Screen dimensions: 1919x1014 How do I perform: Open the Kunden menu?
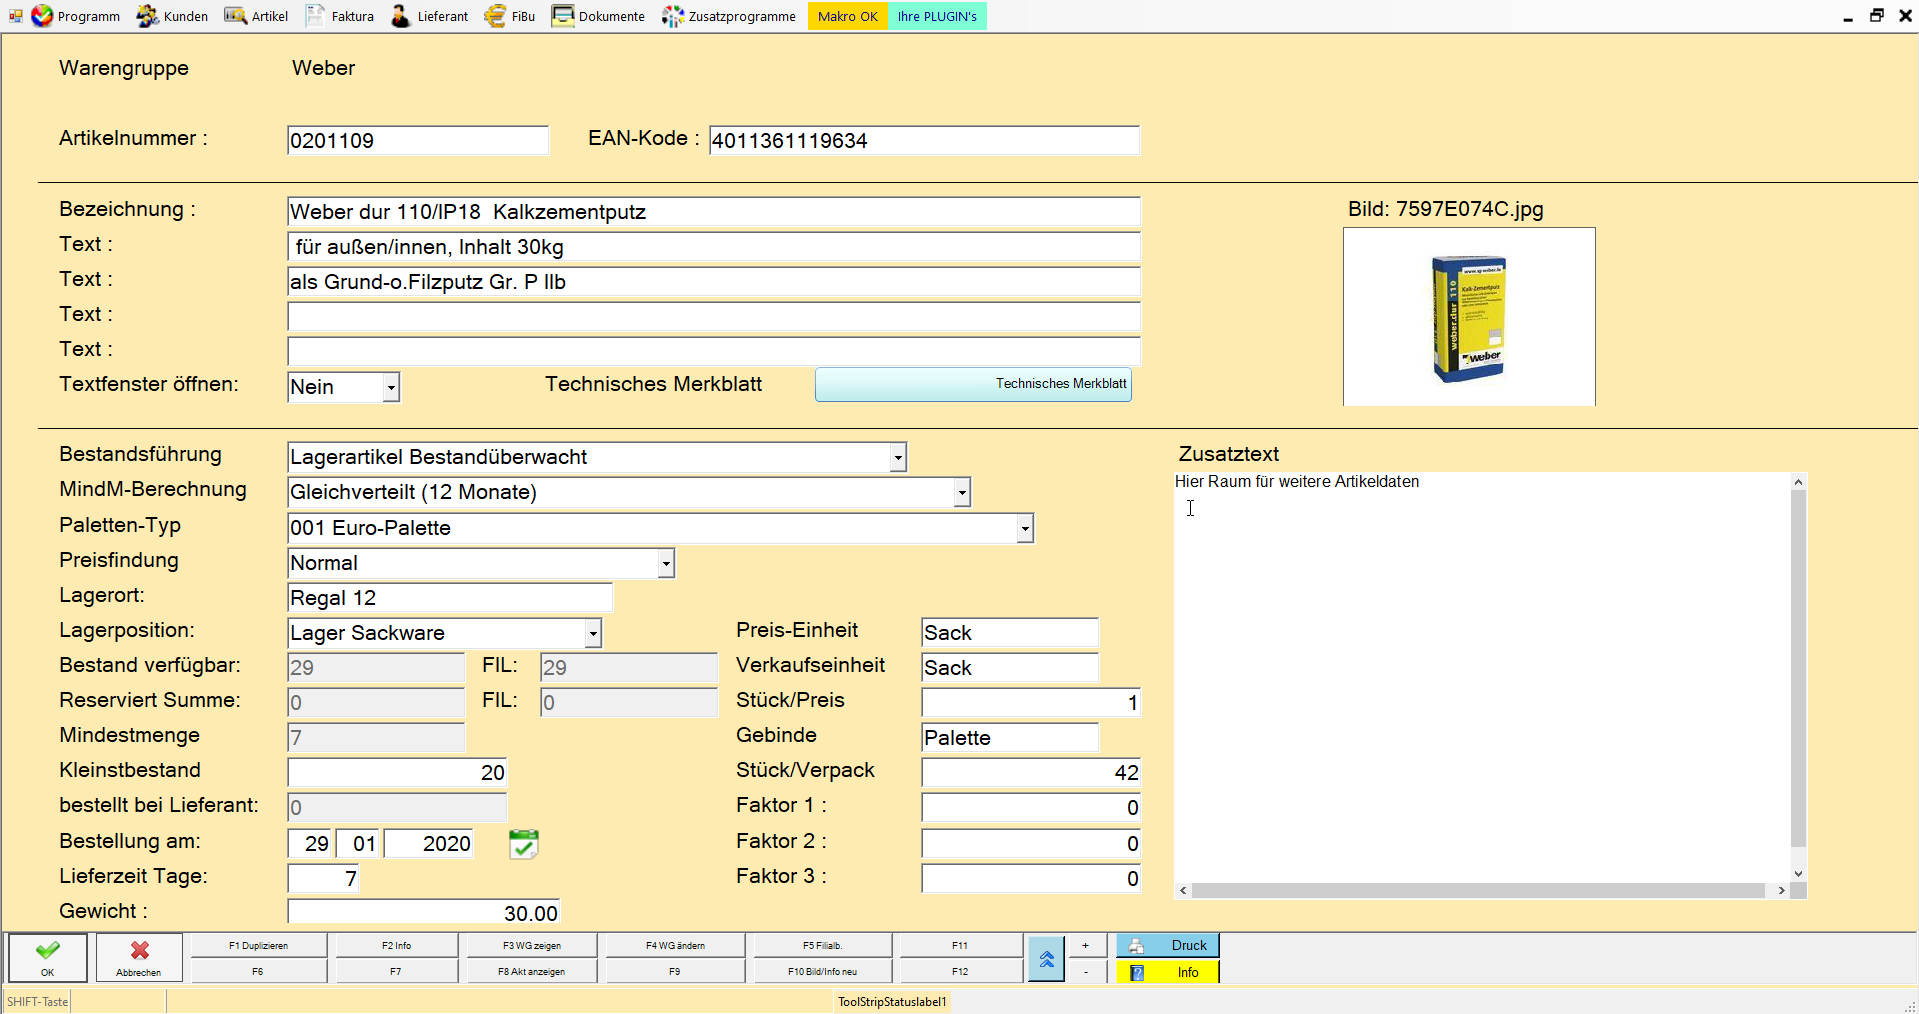172,16
